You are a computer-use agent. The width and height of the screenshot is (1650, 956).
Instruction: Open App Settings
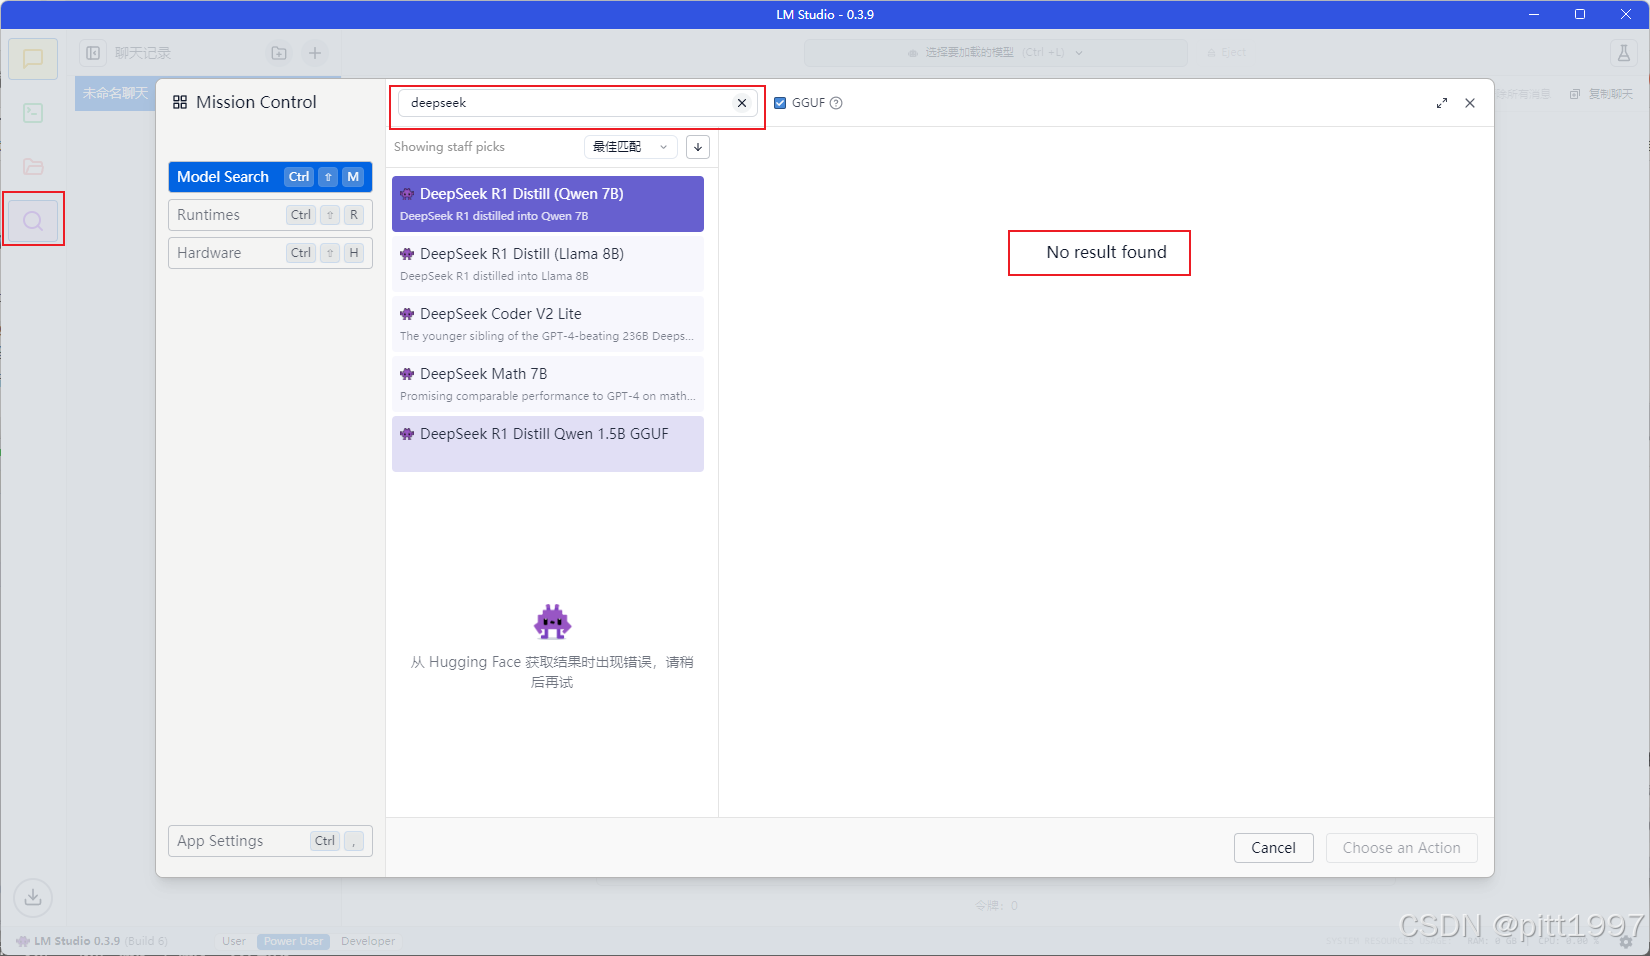[270, 841]
